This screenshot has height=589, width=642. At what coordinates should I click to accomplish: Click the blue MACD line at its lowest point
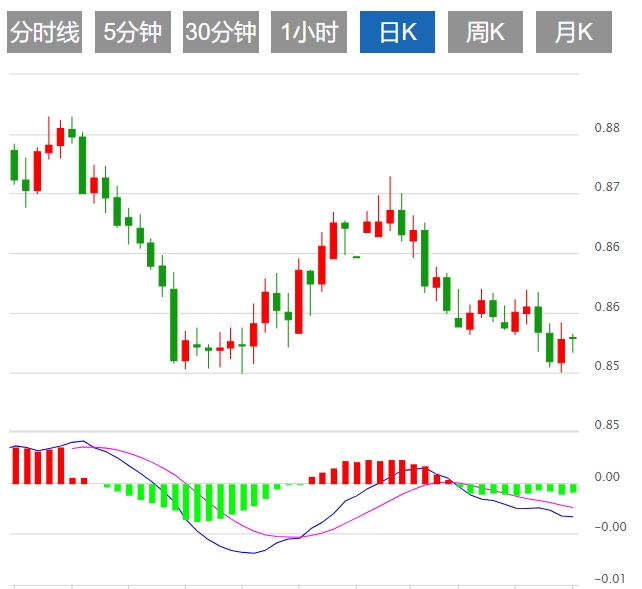(x=252, y=552)
